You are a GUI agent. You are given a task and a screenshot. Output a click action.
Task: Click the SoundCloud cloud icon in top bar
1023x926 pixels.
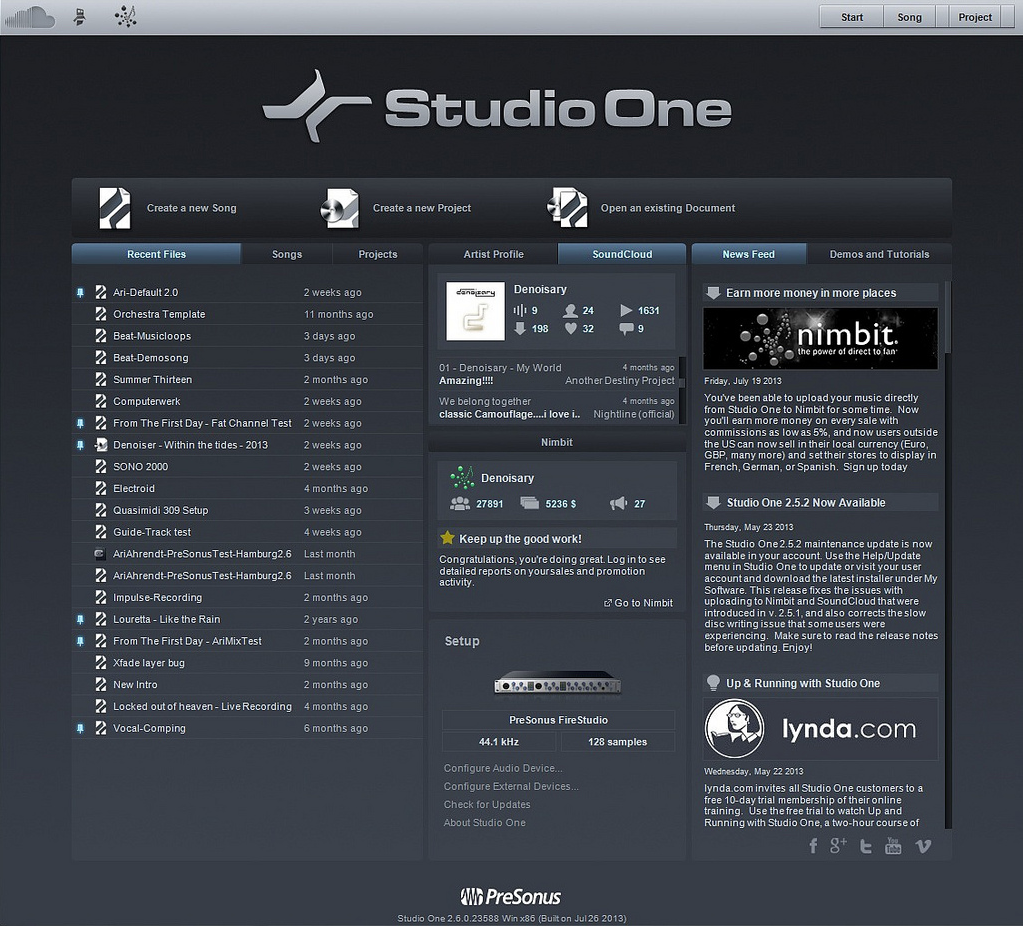(x=29, y=17)
